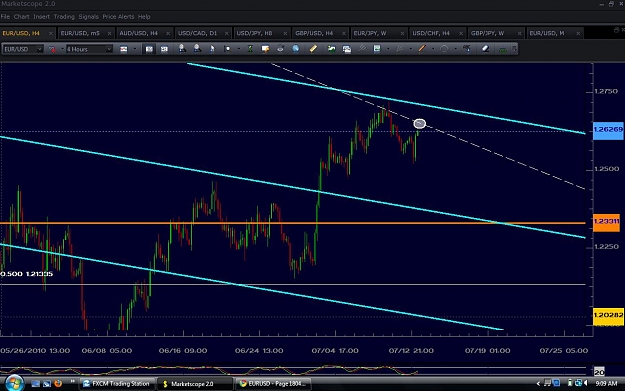Toggle the second chart view button
Viewport: 625px width, 391px height.
[x=164, y=49]
